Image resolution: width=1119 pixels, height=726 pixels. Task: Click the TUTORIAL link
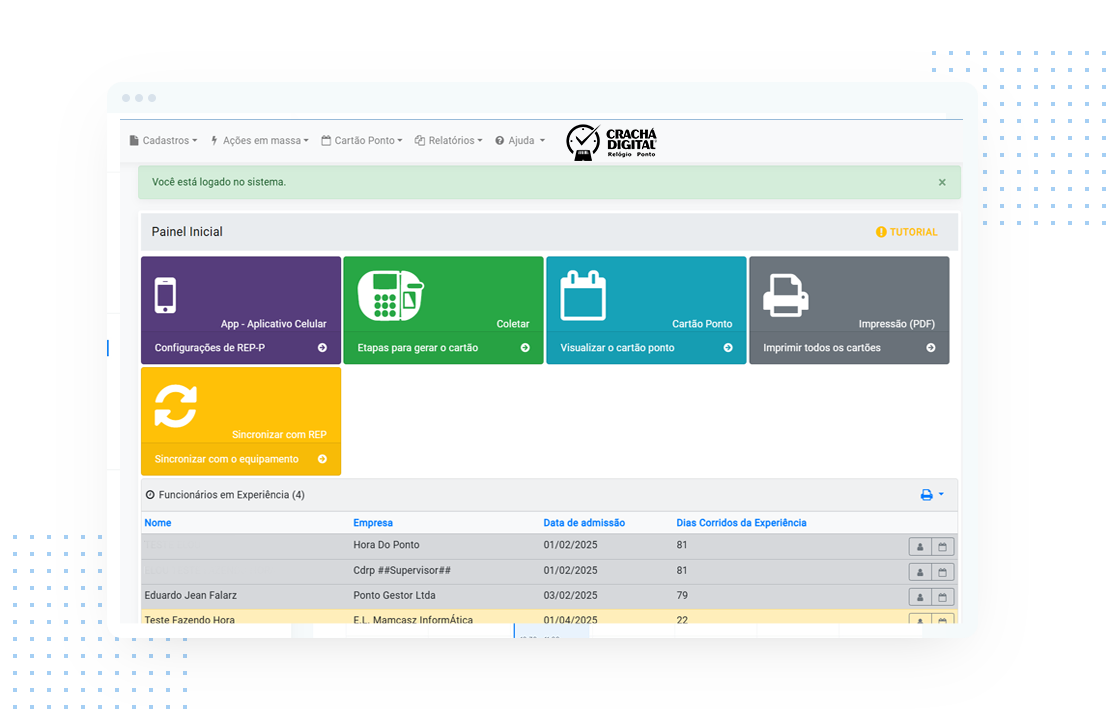[907, 232]
